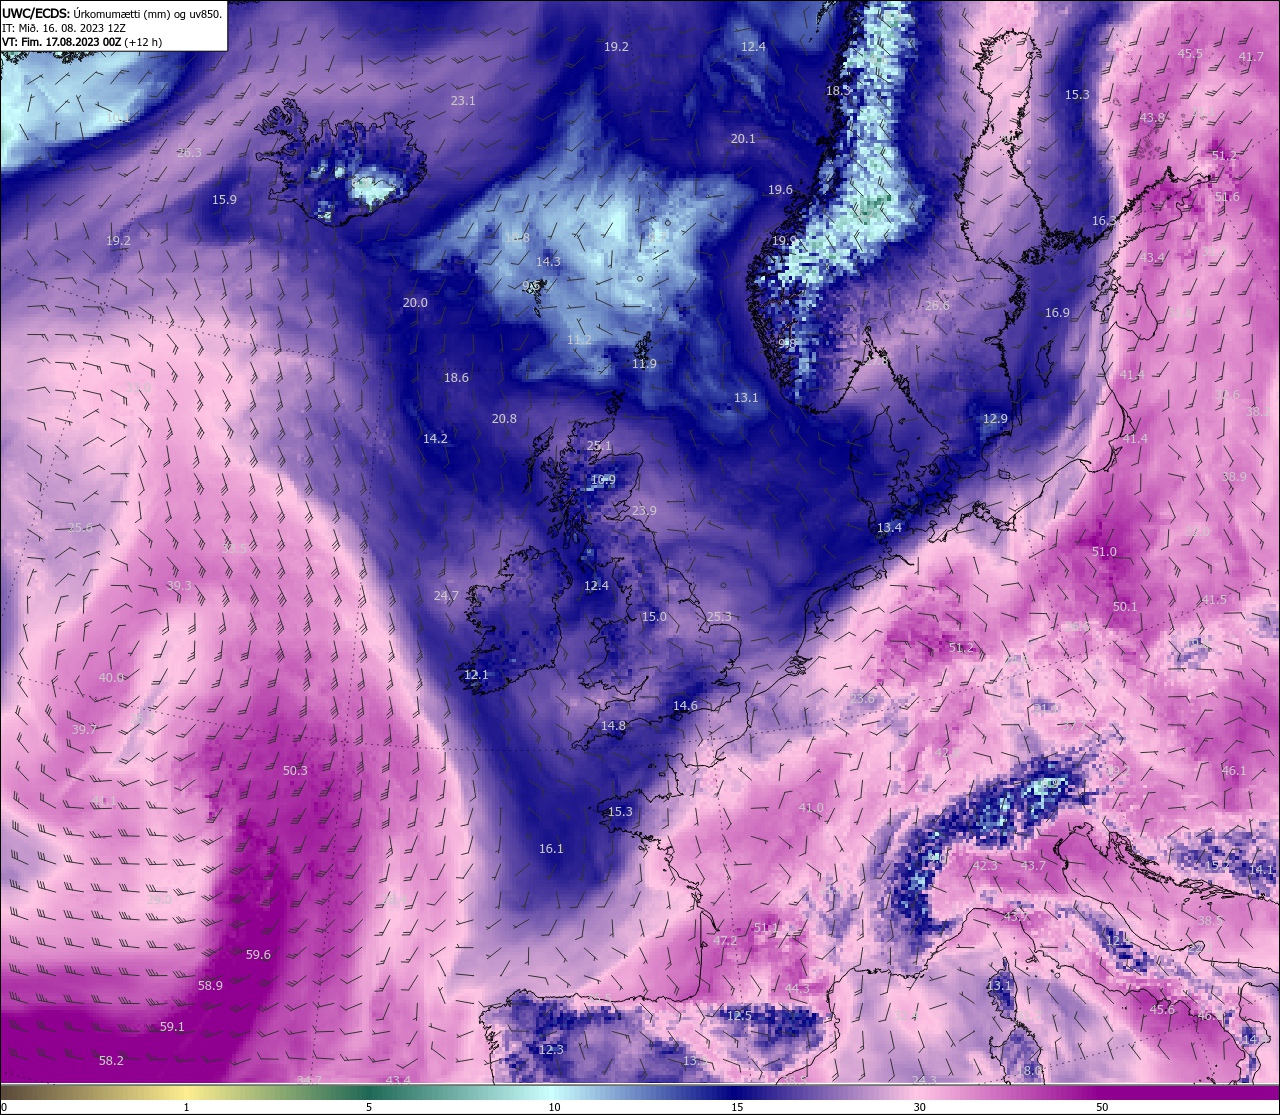The height and width of the screenshot is (1115, 1280).
Task: Click the colour scale label 10
Action: [554, 1107]
